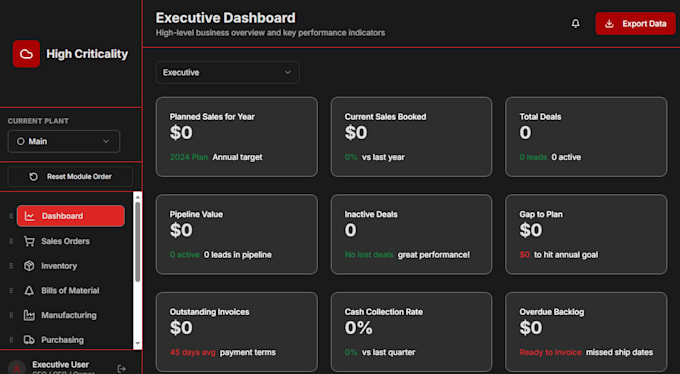
Task: Click the '0 leads in pipeline' text
Action: click(x=238, y=255)
